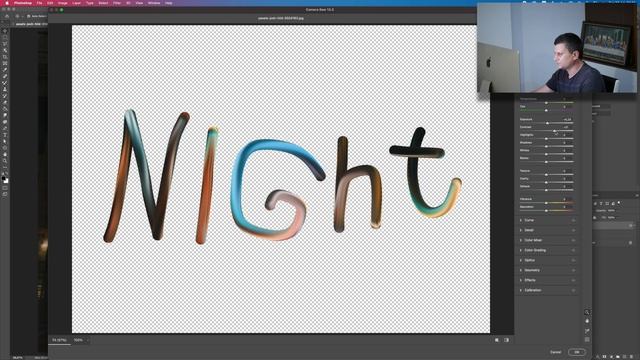Select the Lasso tool
The width and height of the screenshot is (640, 360).
click(x=5, y=44)
